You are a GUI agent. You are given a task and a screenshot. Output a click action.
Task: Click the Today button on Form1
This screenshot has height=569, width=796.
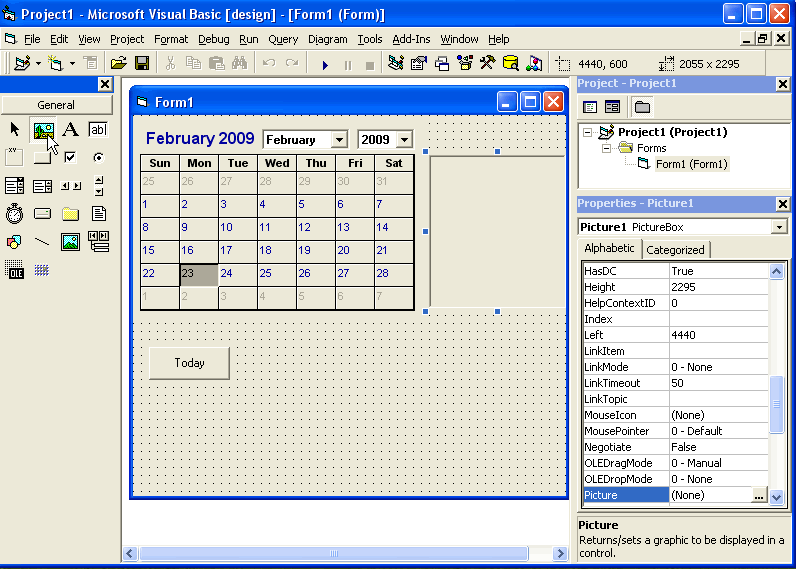pyautogui.click(x=189, y=363)
